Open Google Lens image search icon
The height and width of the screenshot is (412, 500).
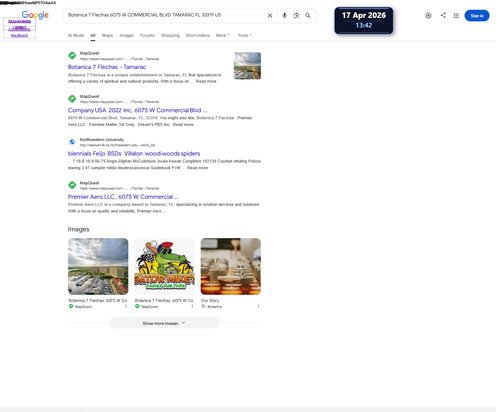pyautogui.click(x=296, y=16)
